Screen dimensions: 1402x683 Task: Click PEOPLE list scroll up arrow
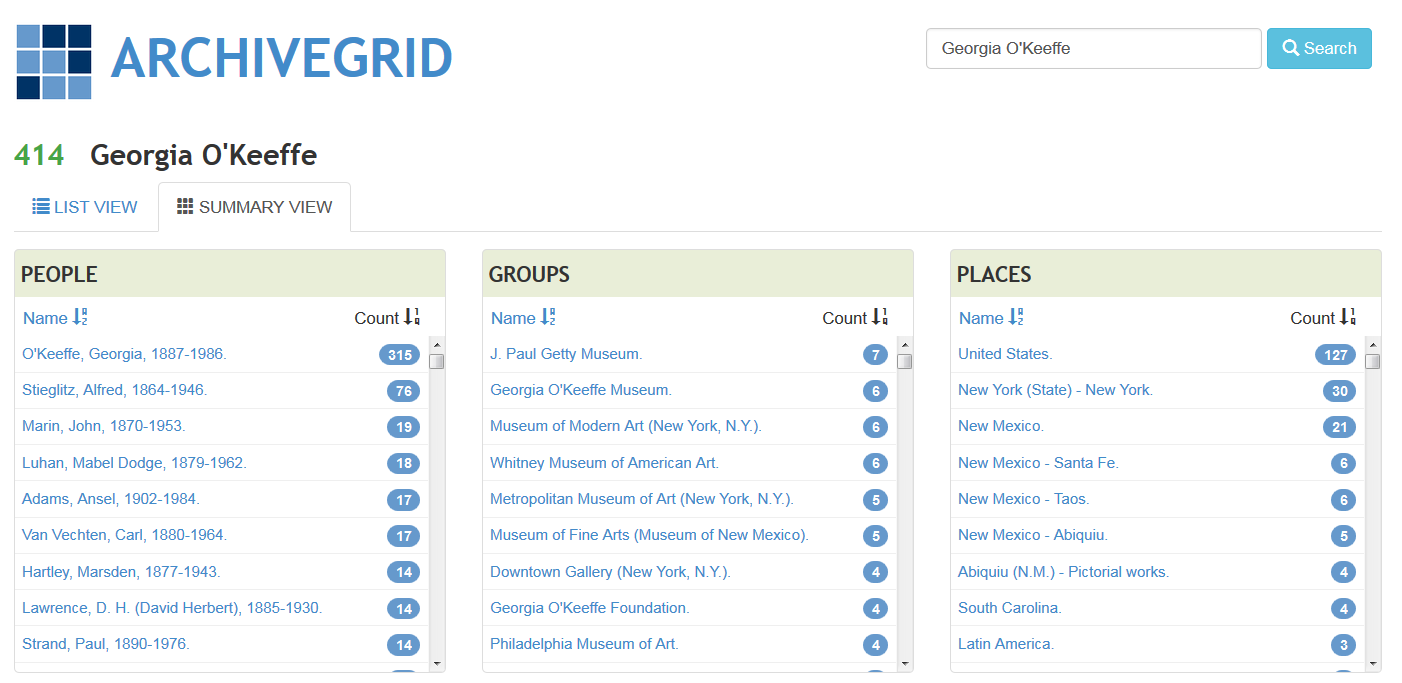tap(437, 344)
